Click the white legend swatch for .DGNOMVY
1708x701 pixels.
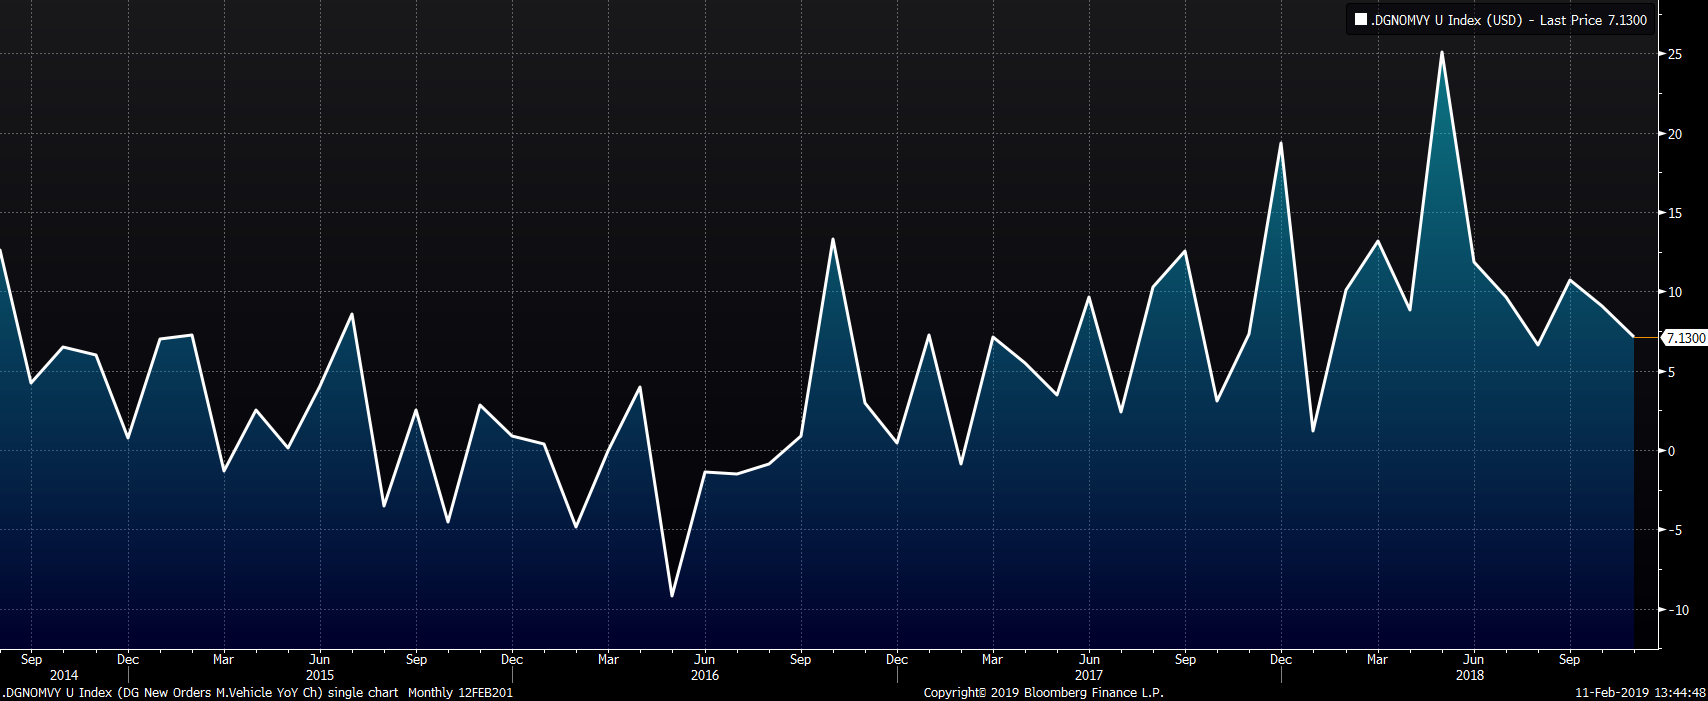(x=1360, y=20)
